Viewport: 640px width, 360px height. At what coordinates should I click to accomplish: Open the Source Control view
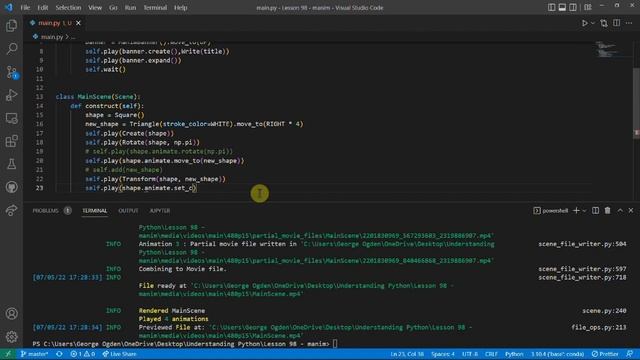[x=11, y=72]
